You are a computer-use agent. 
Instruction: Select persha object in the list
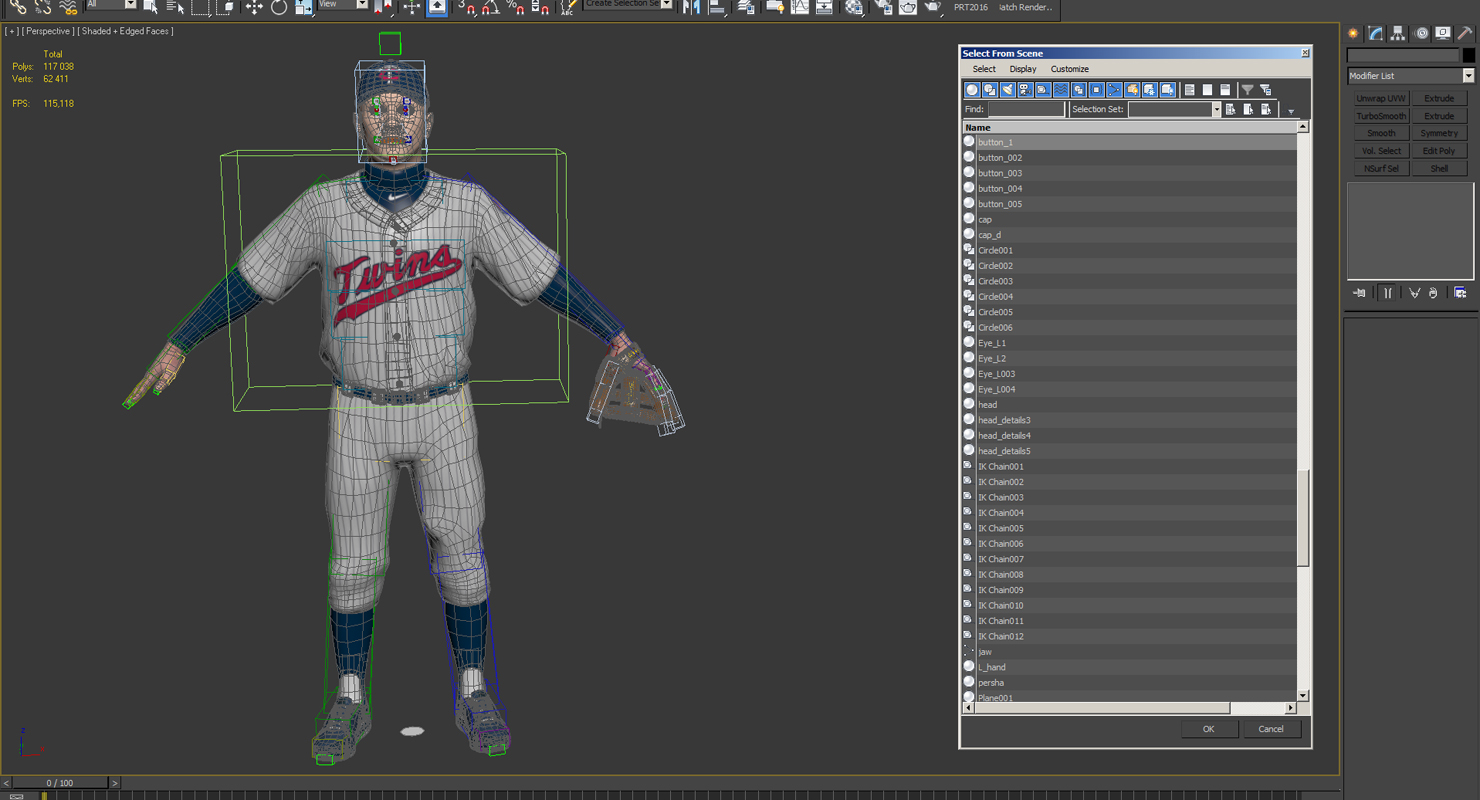tap(1129, 683)
